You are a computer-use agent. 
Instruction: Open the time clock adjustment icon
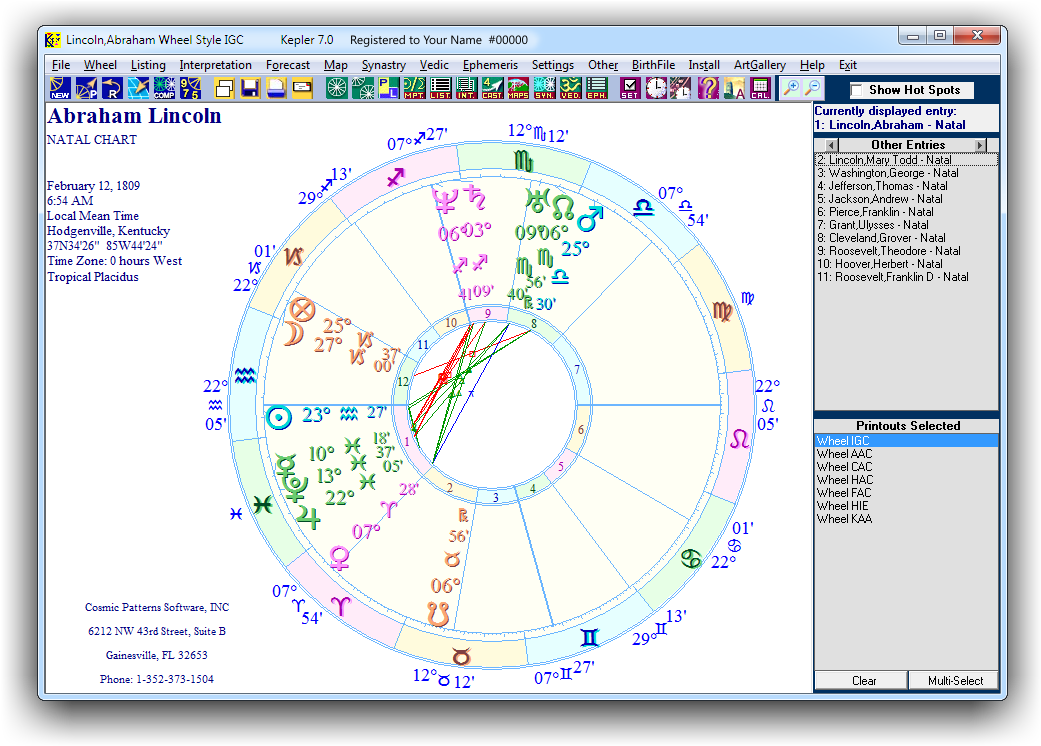658,89
